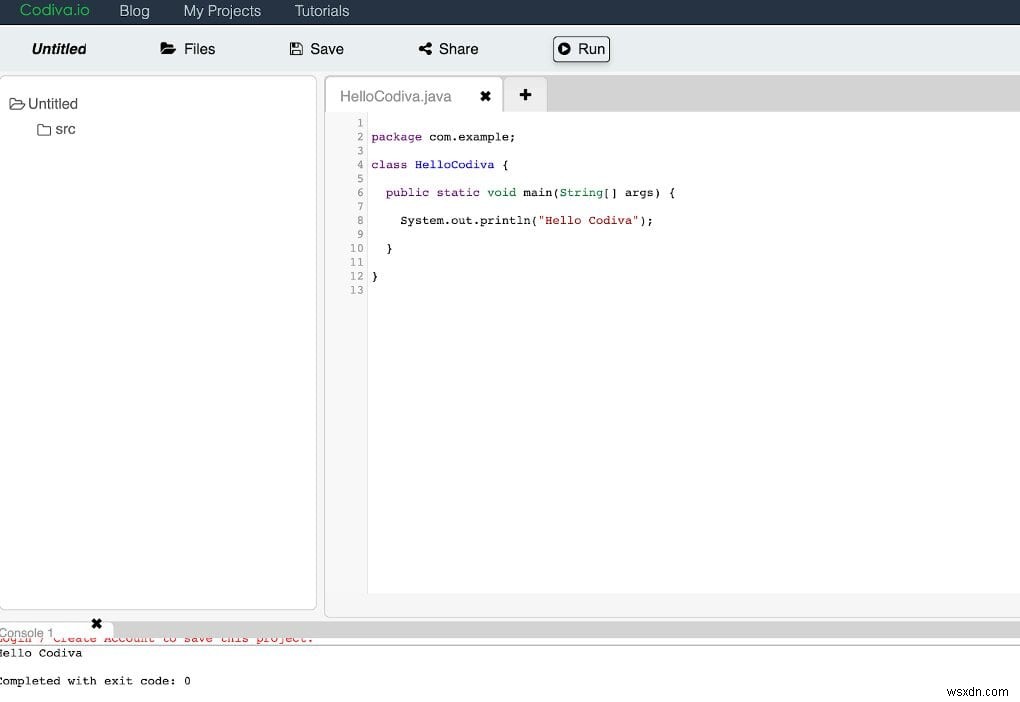Click line number 13 in the gutter

point(356,290)
